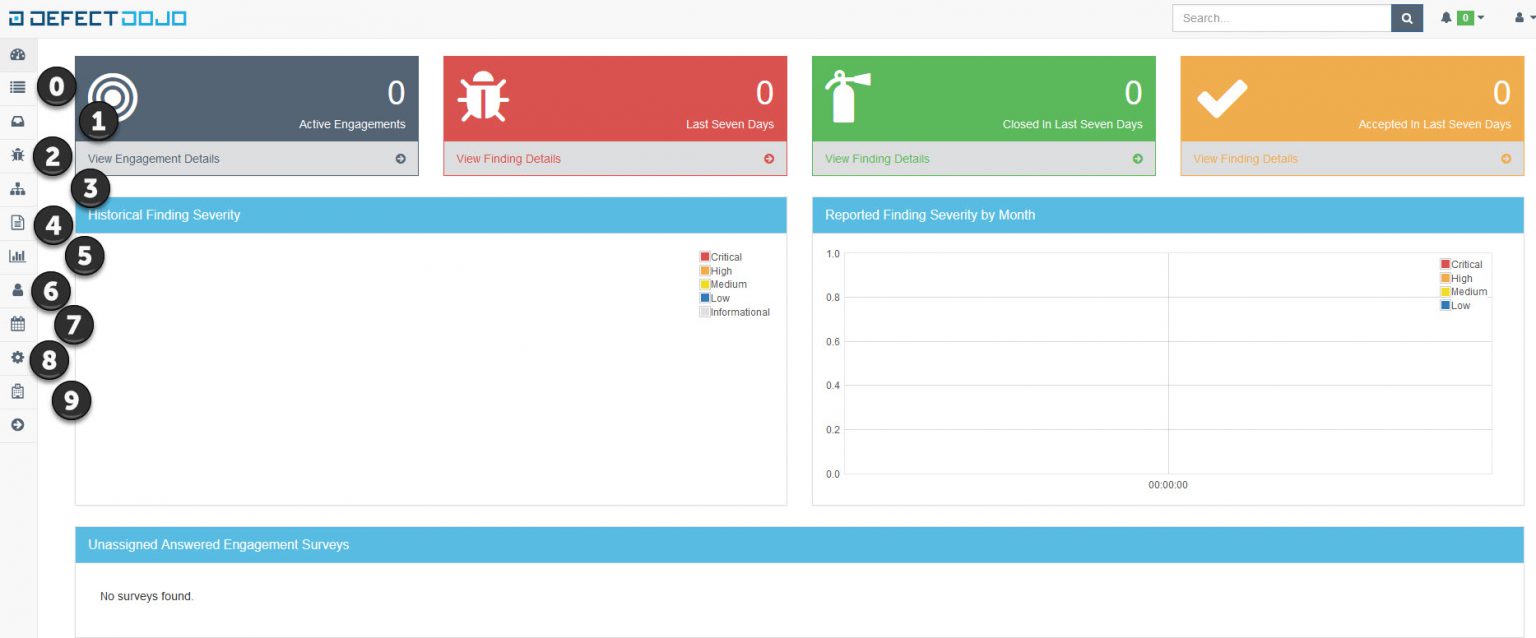Hide Low severity in monthly chart legend
Screen dimensions: 1536x638
tap(1459, 305)
